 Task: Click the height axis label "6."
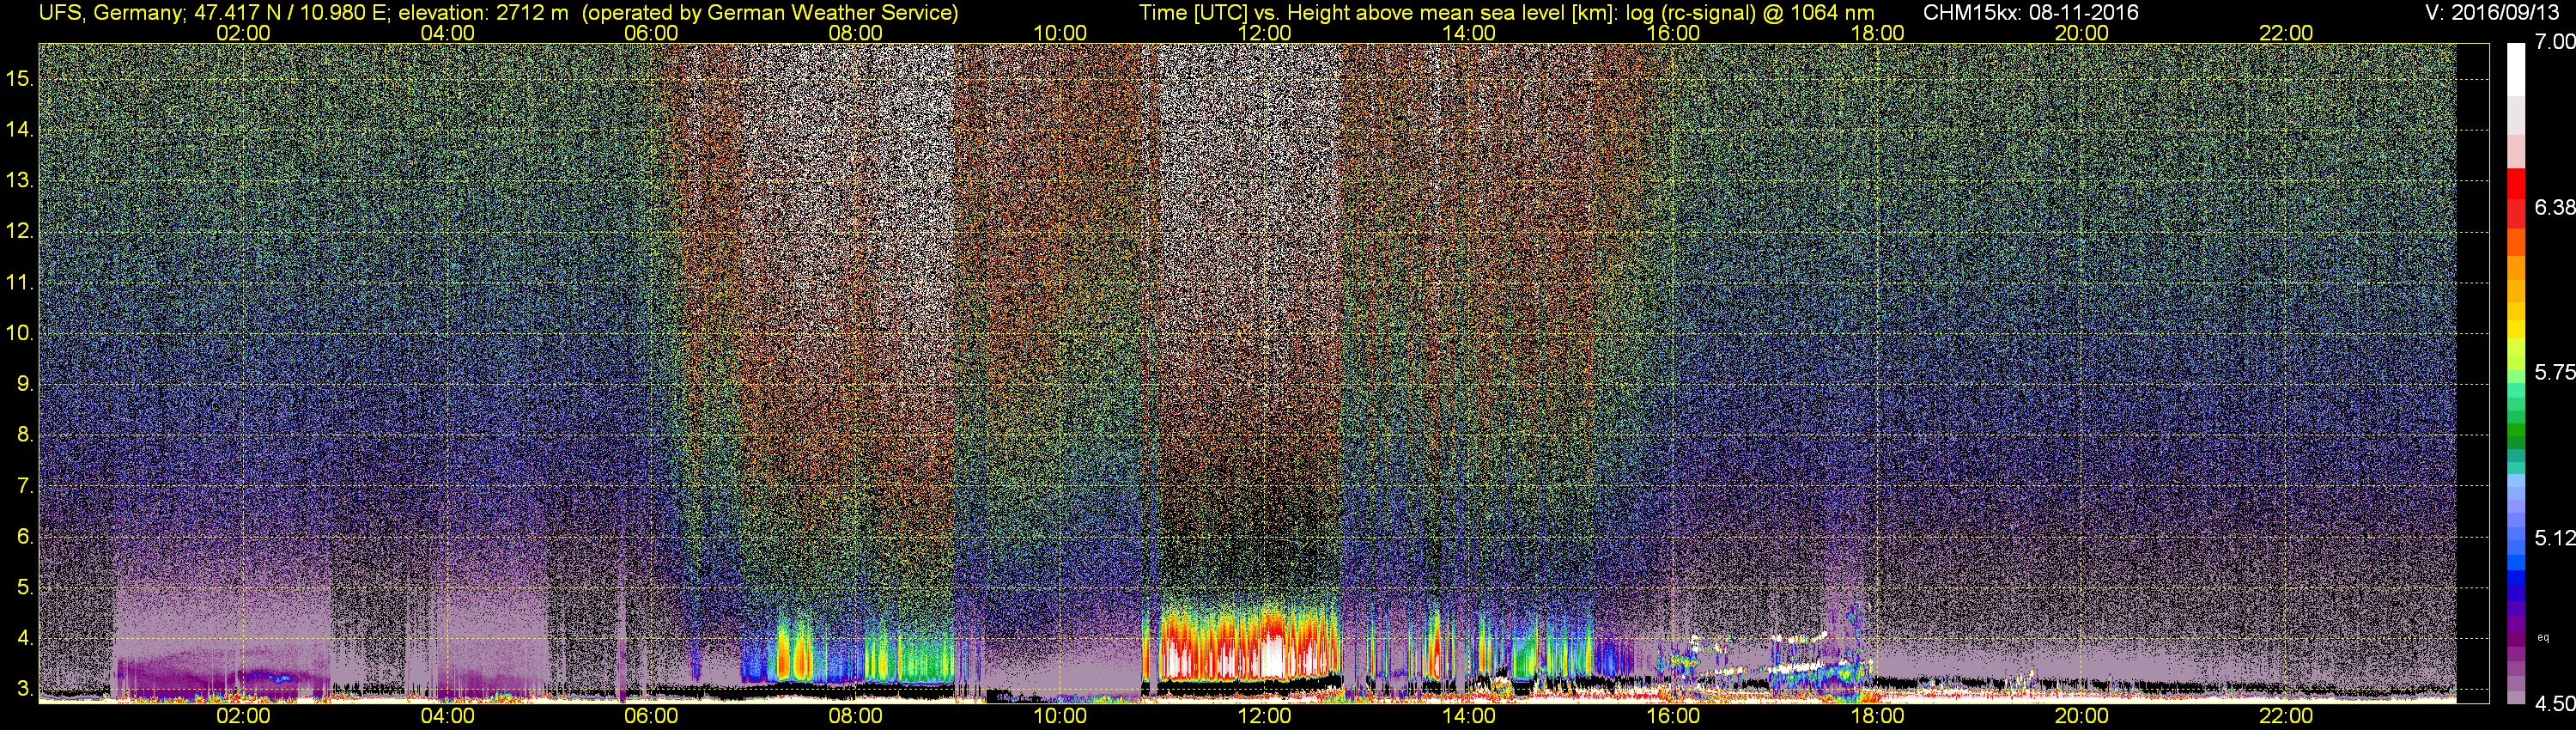click(25, 537)
